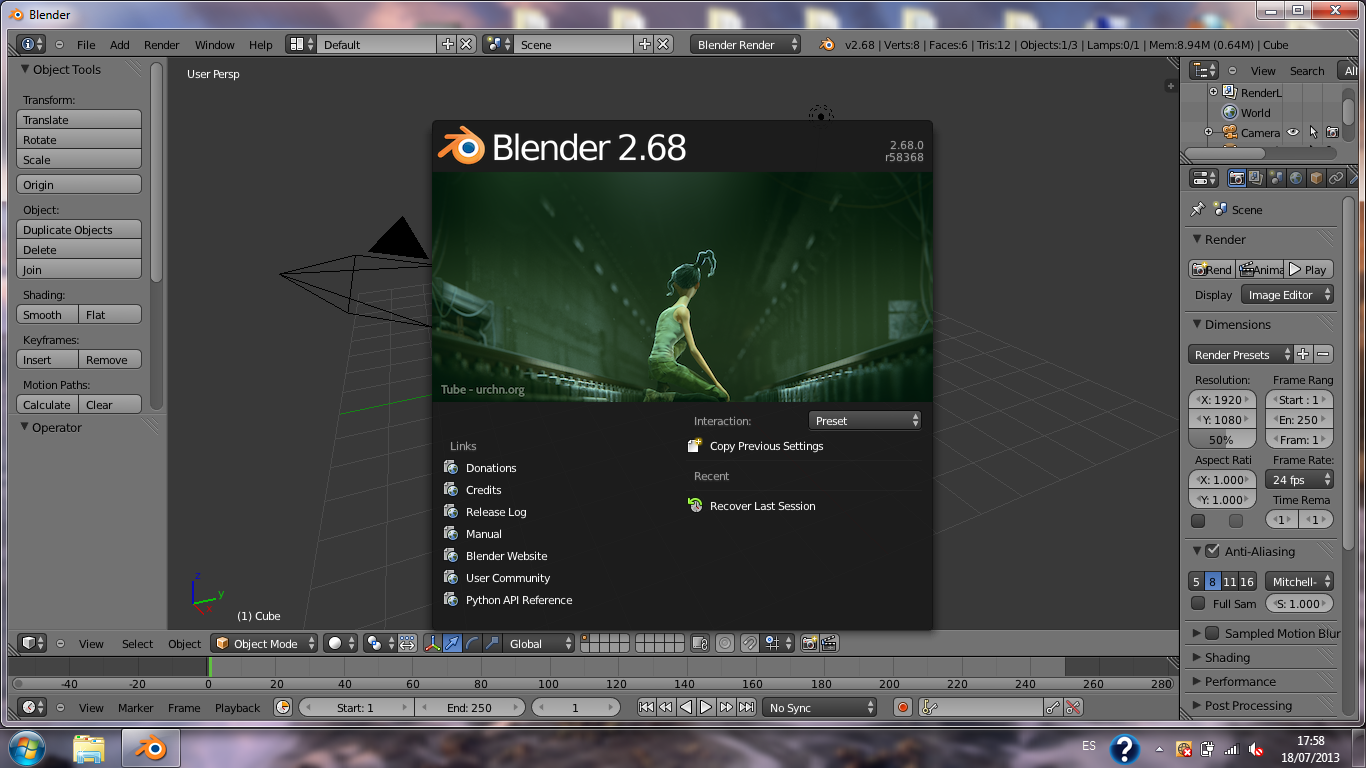Image resolution: width=1366 pixels, height=768 pixels.
Task: Open the Object Constraints chain tab
Action: coord(1336,178)
